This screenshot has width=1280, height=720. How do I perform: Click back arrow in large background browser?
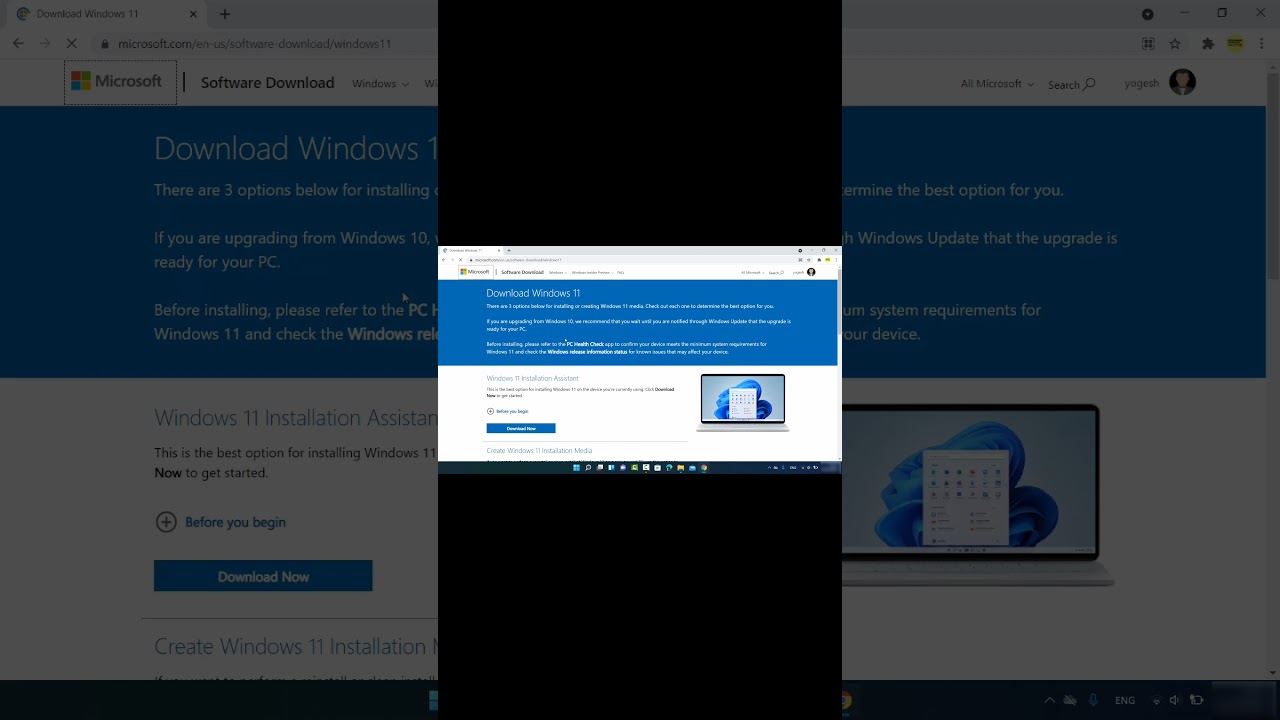(18, 44)
